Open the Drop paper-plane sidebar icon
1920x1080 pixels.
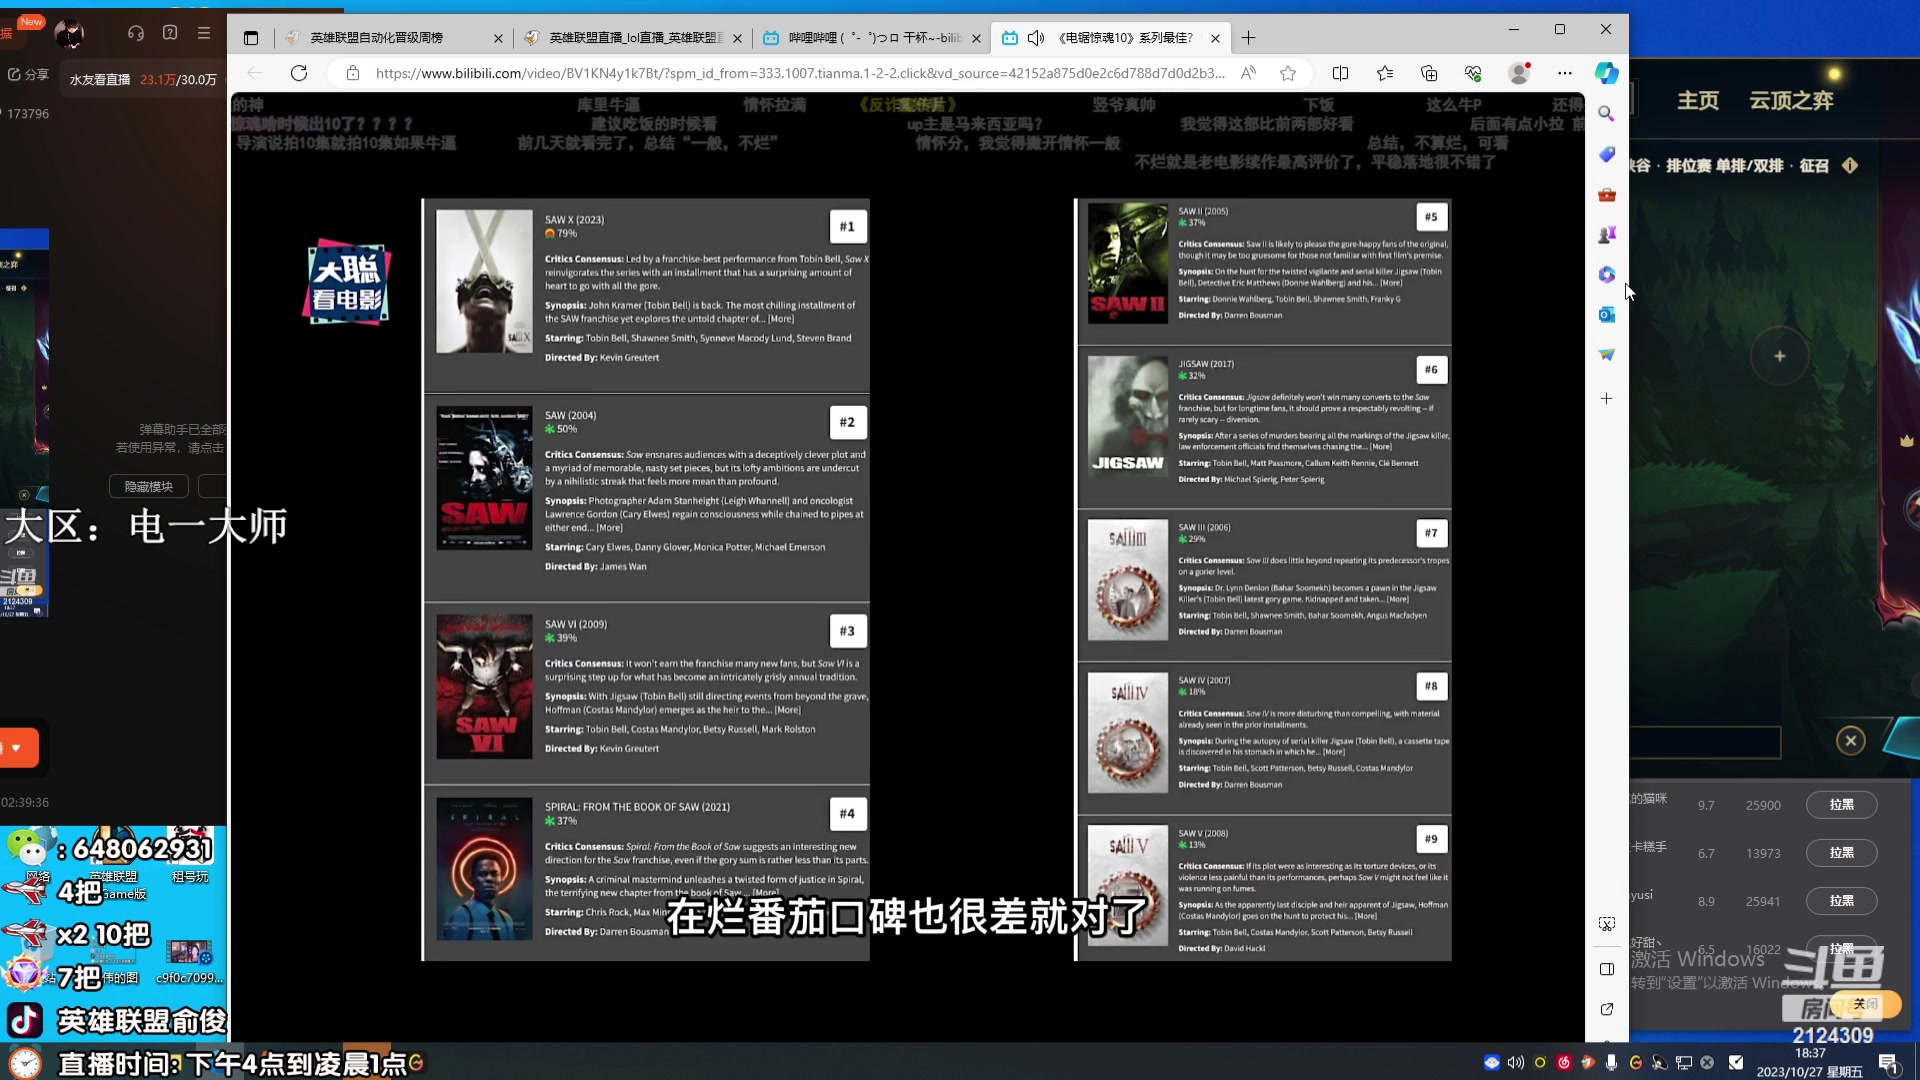coord(1606,354)
